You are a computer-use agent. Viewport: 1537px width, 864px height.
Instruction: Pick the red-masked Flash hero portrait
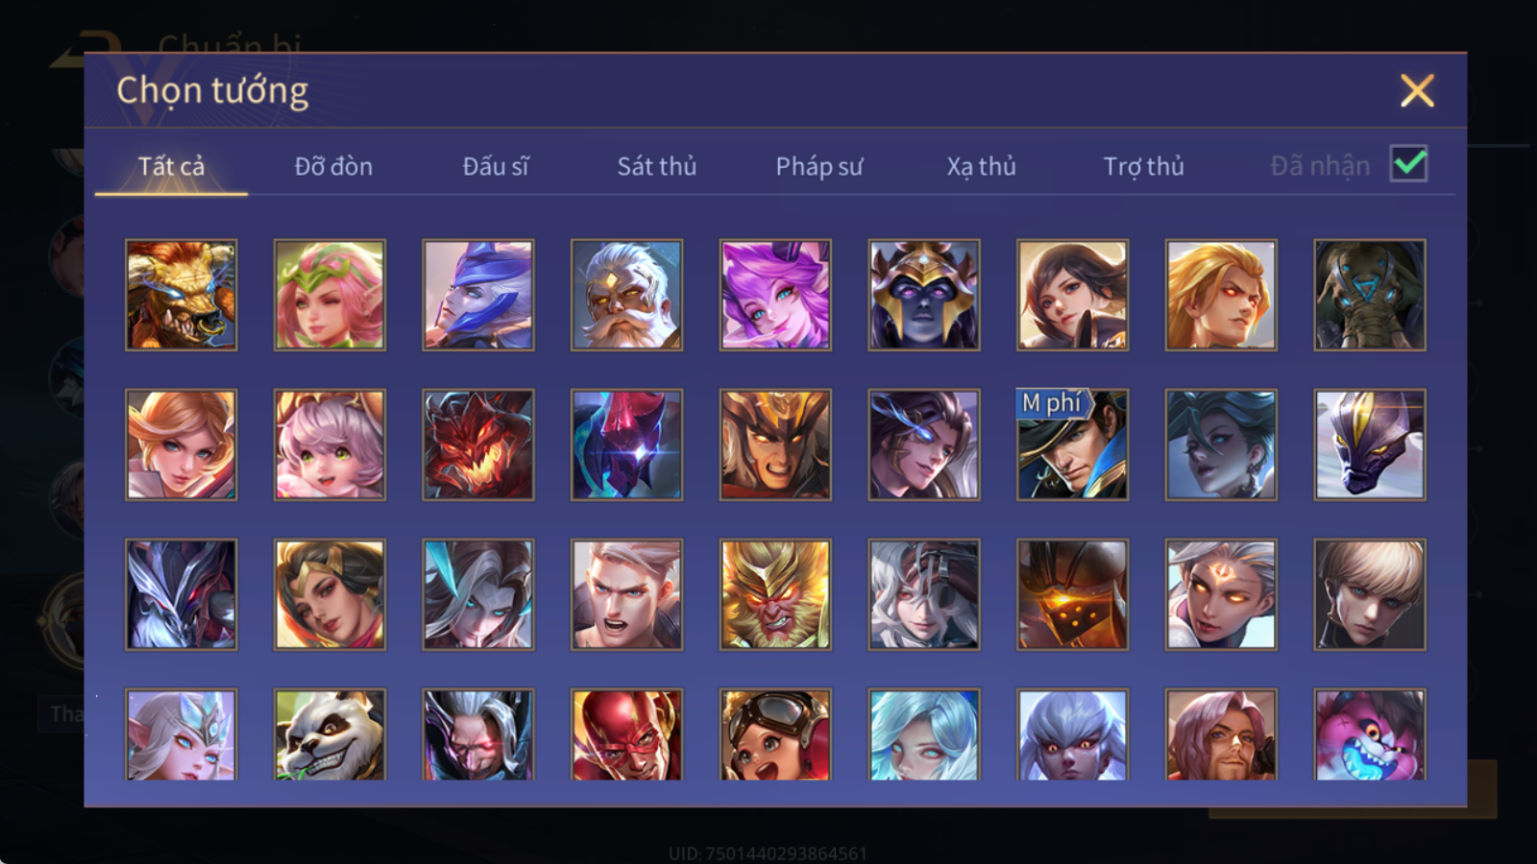coord(627,735)
